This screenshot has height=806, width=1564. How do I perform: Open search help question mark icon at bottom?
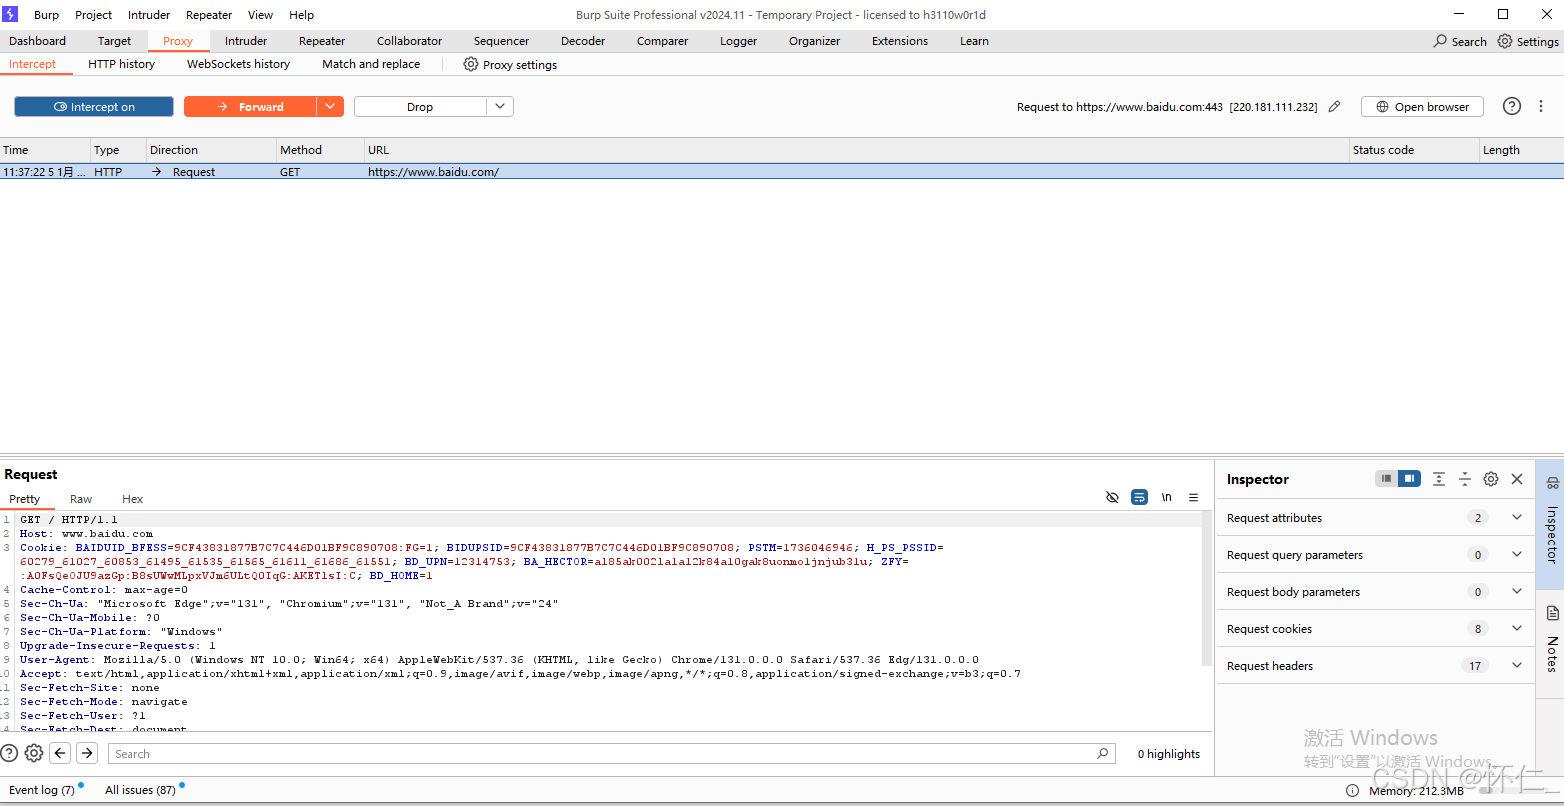(9, 753)
